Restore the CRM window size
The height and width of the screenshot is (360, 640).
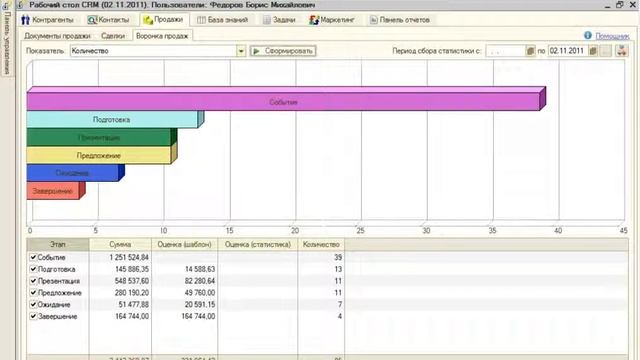pos(620,4)
